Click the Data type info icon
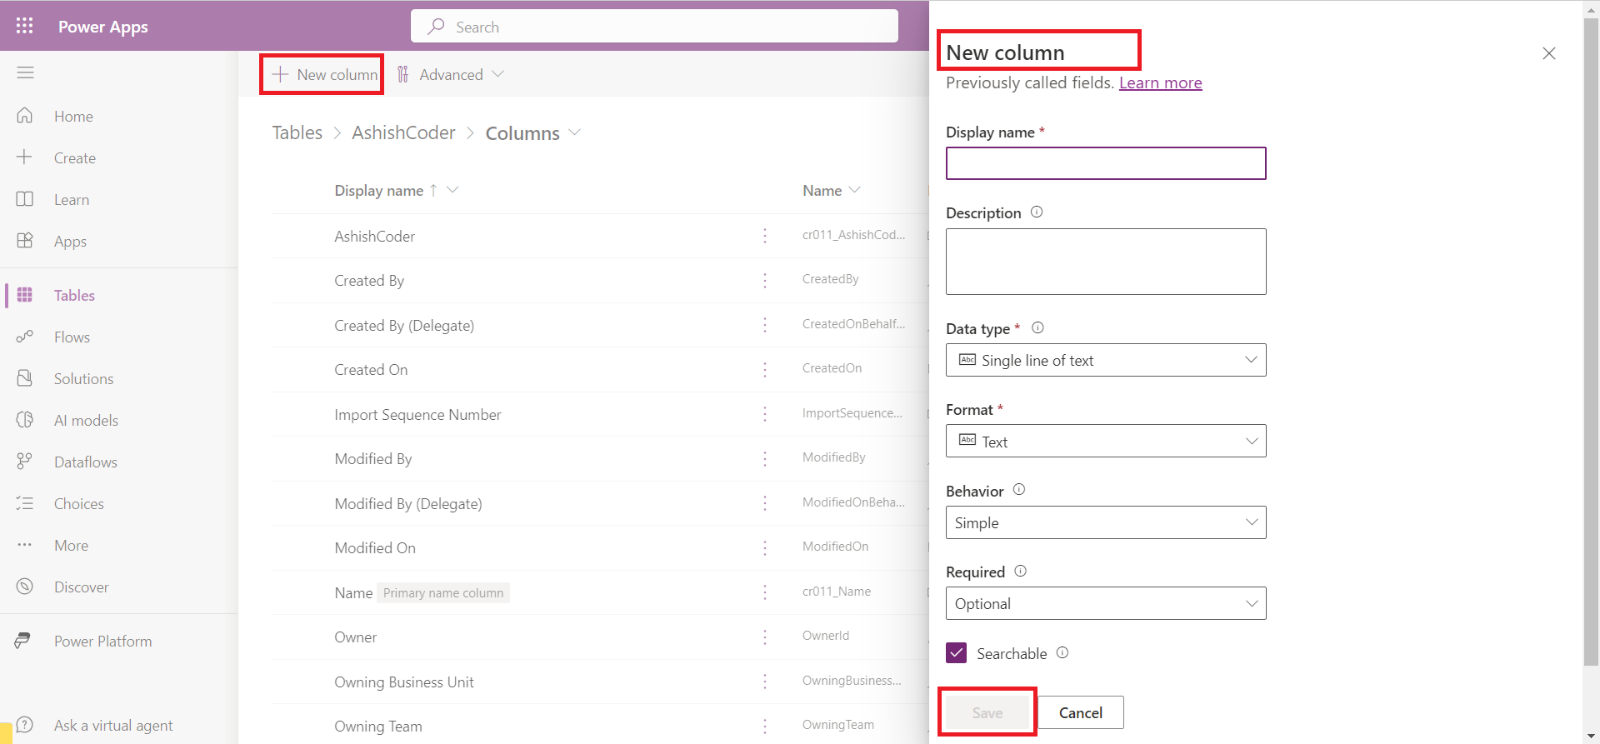 [1037, 328]
